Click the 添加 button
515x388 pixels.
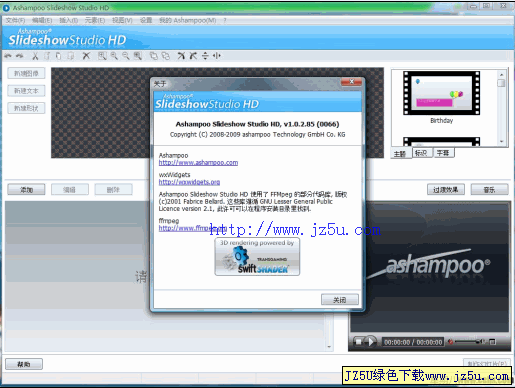coord(26,190)
